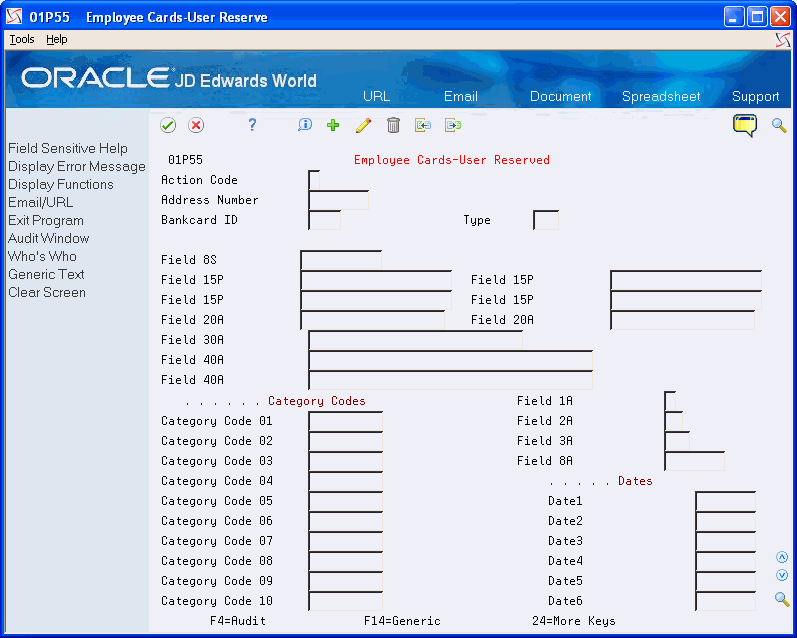Click the next record import icon
The height and width of the screenshot is (638, 797).
pyautogui.click(x=453, y=125)
